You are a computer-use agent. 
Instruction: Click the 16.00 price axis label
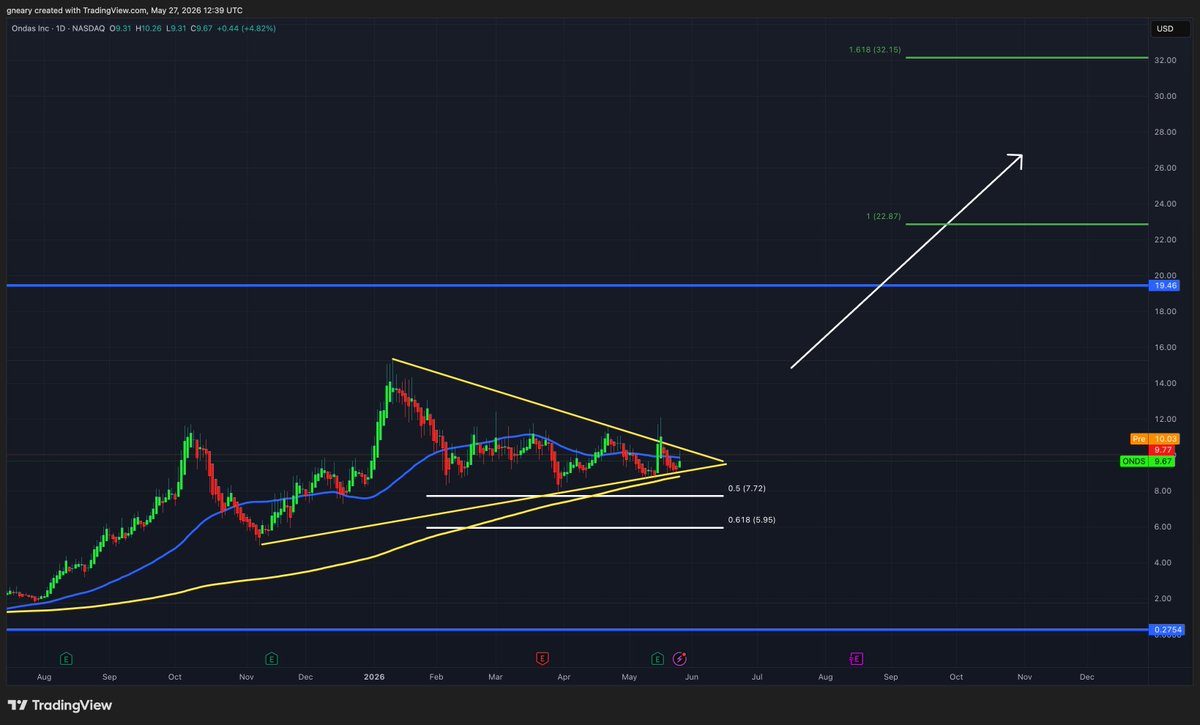coord(1165,348)
